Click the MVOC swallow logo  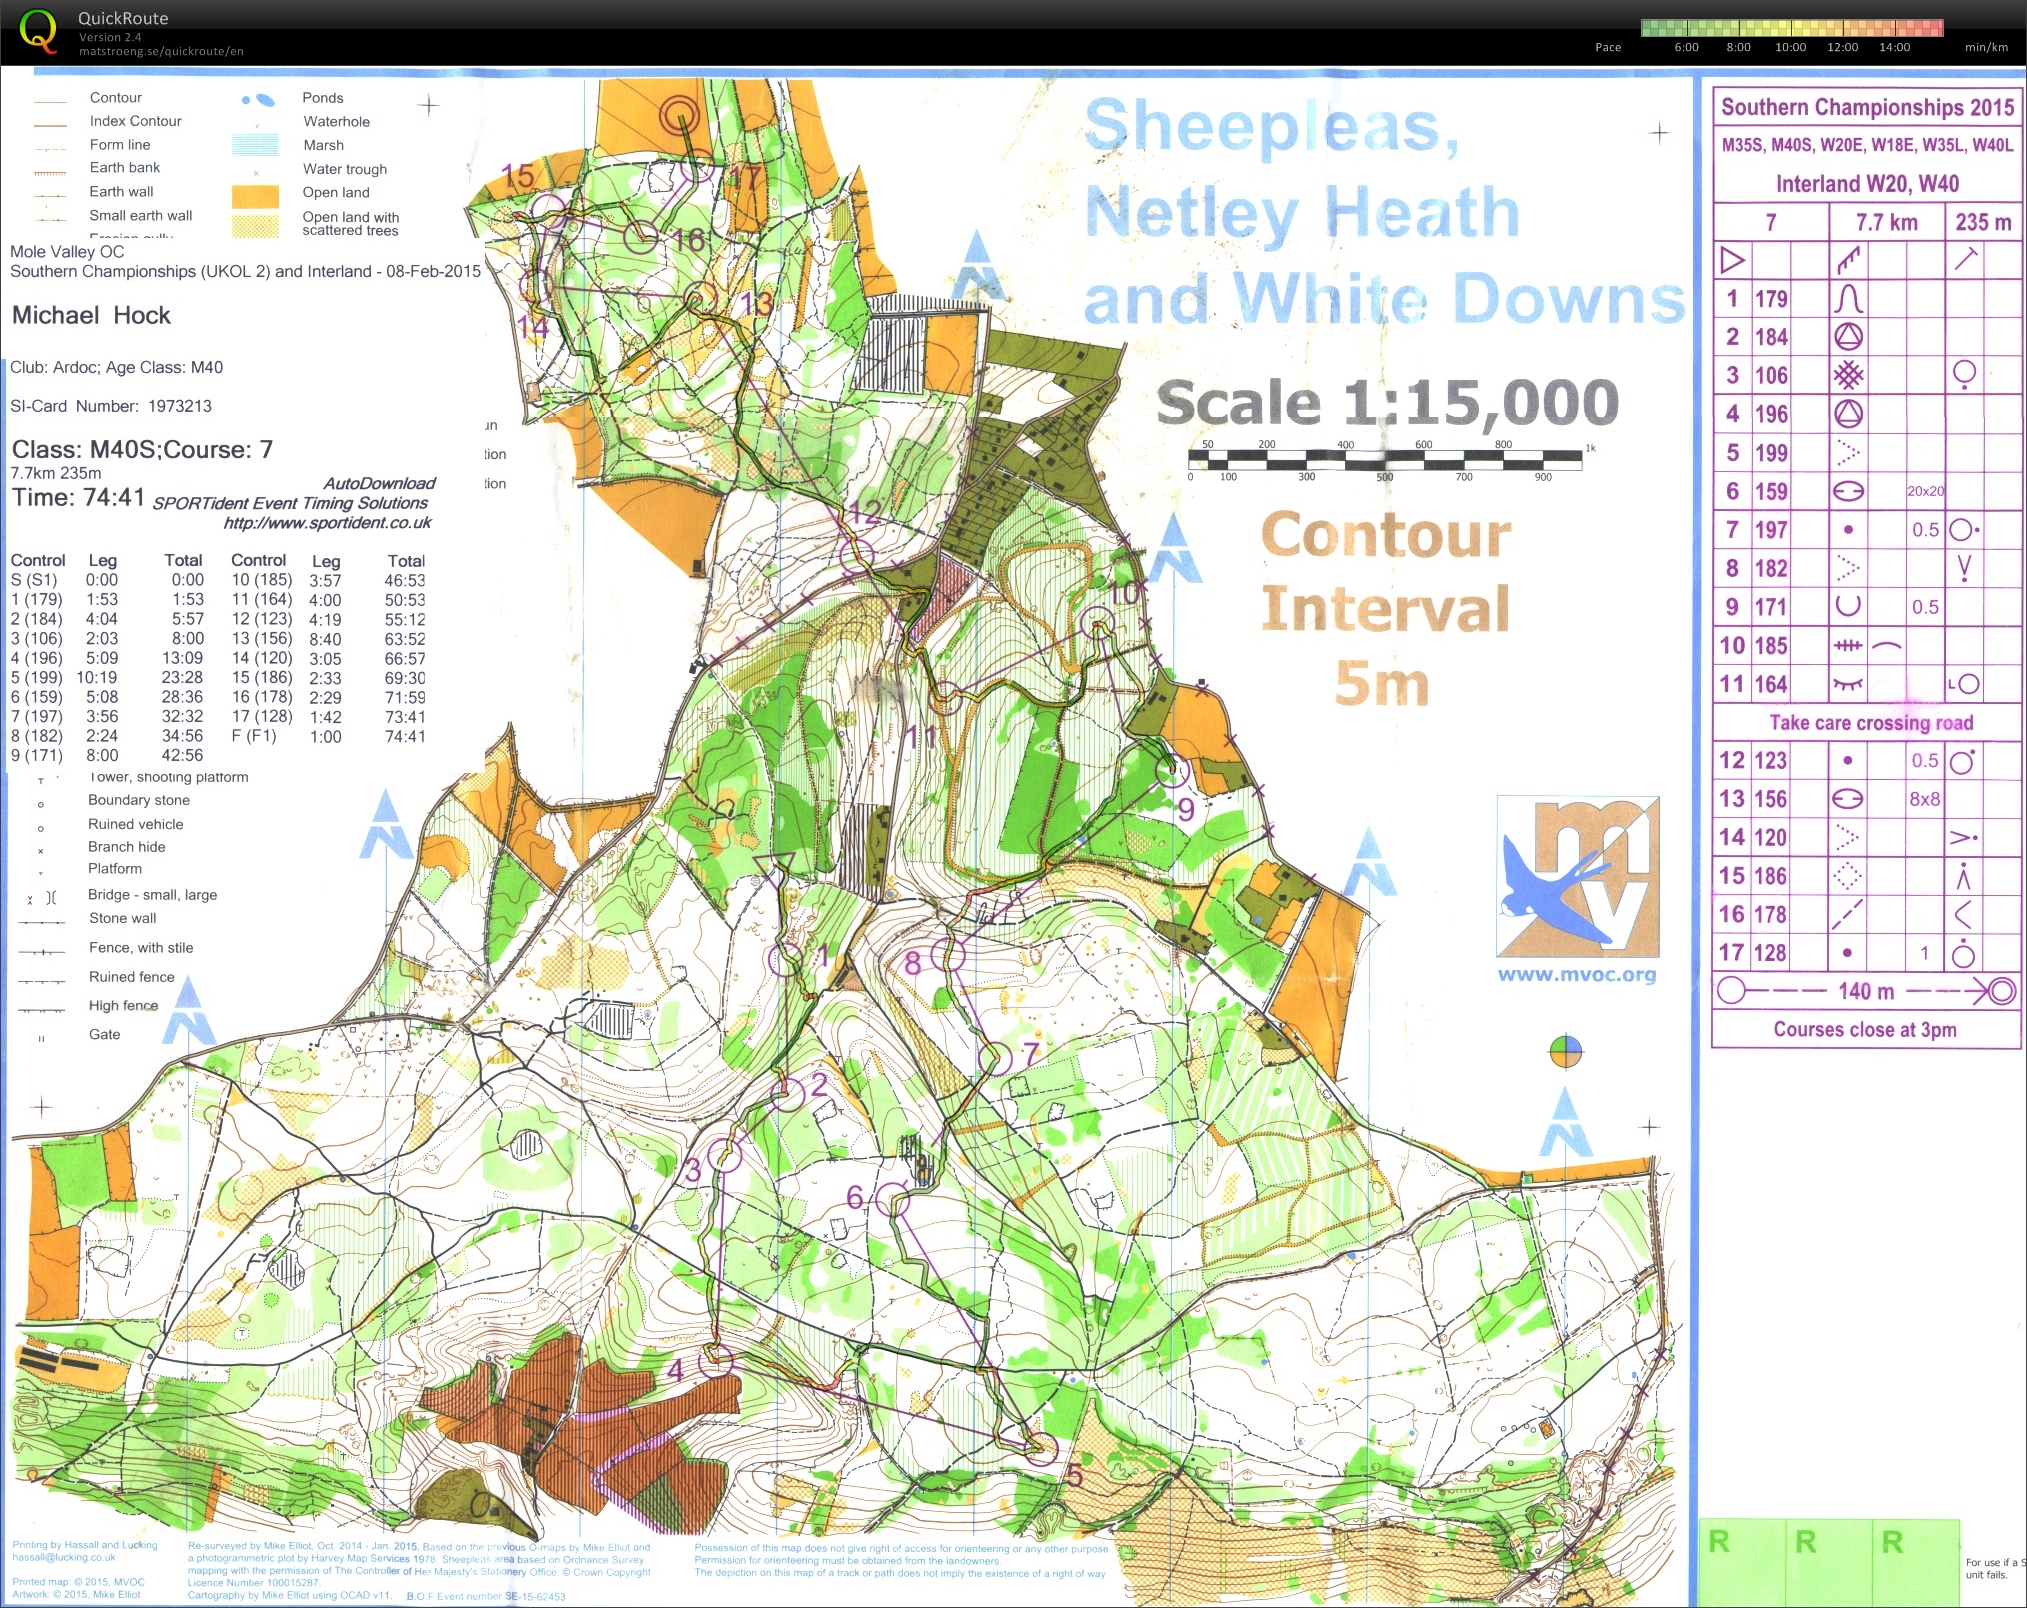pos(1578,876)
